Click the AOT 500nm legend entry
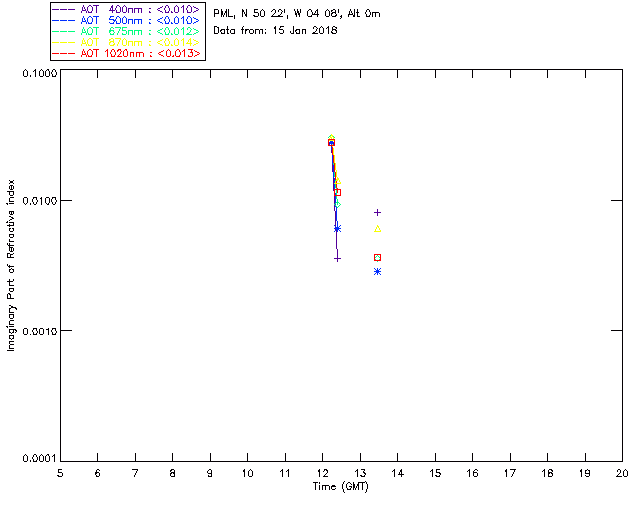 pyautogui.click(x=126, y=20)
